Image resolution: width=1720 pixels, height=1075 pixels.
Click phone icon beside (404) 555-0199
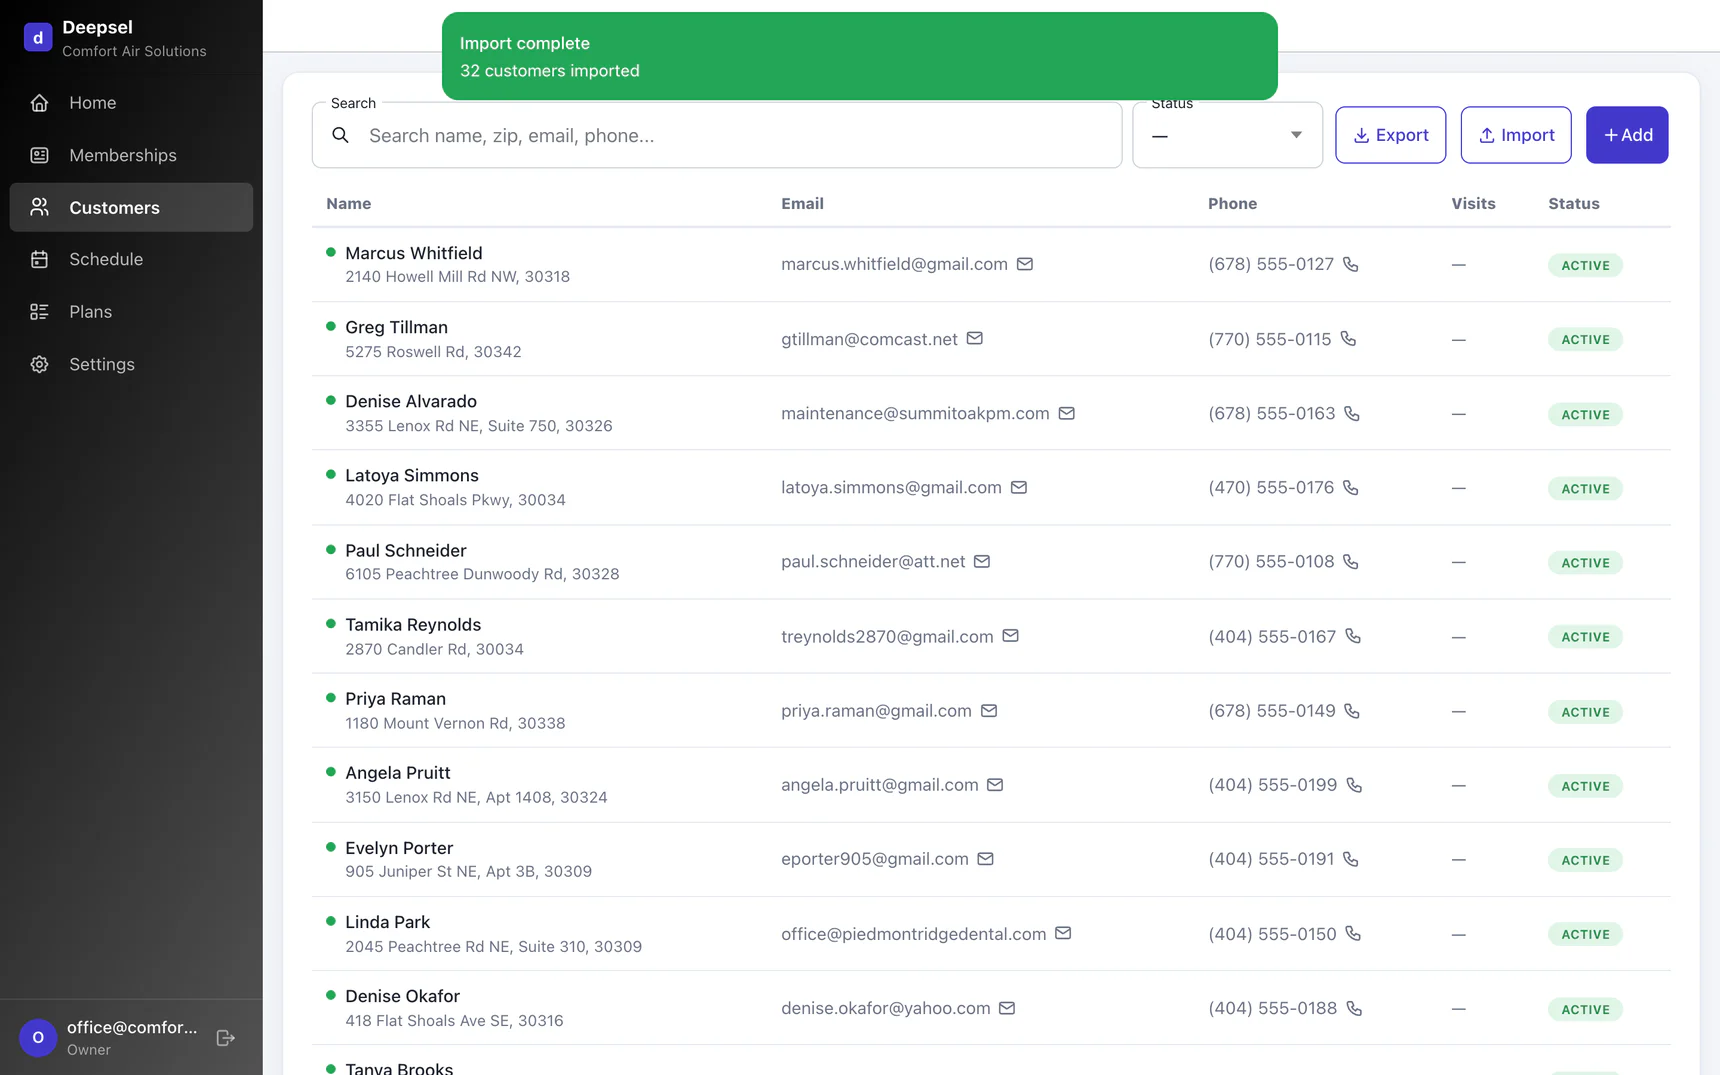coord(1353,785)
